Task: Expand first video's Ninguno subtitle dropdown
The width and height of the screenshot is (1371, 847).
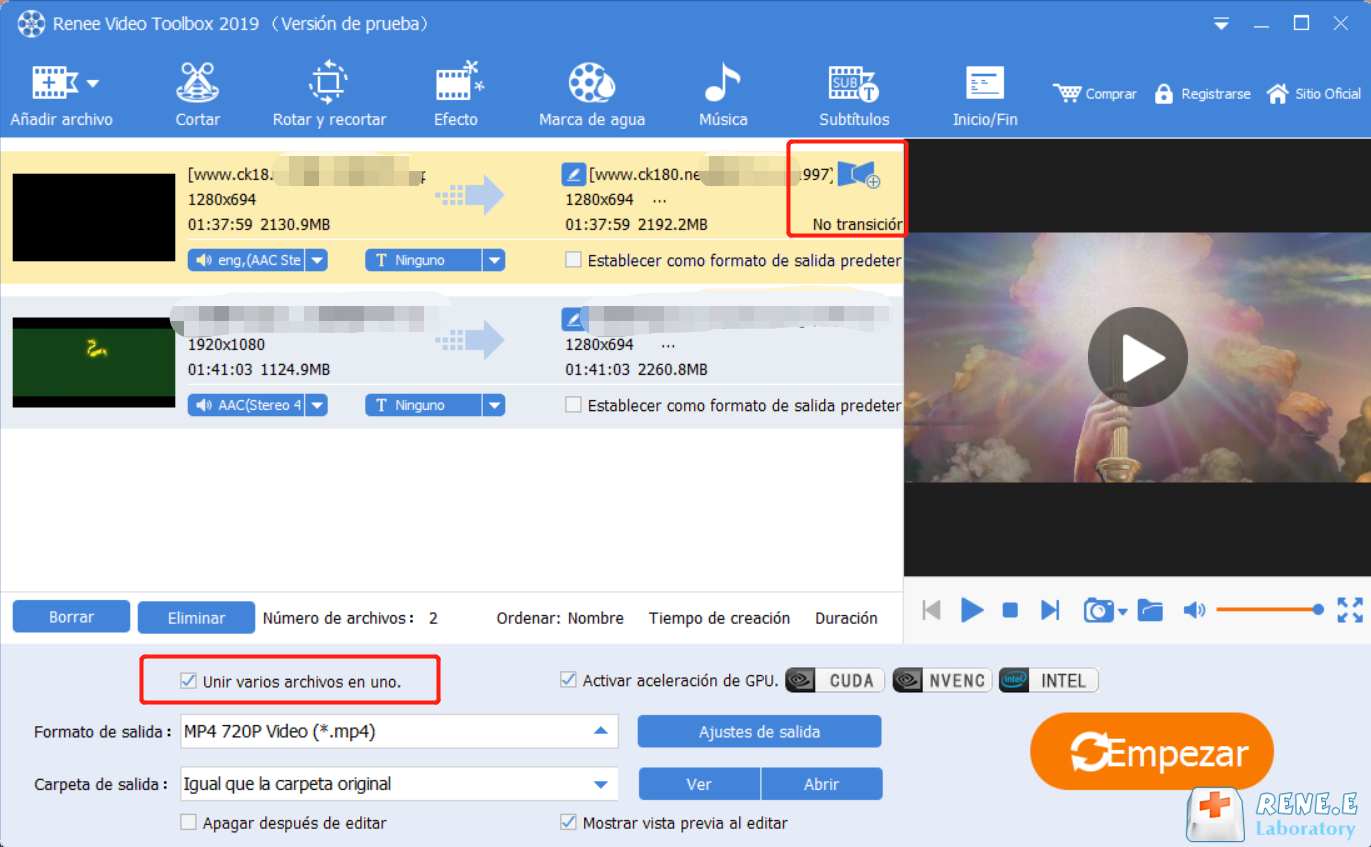Action: click(x=494, y=260)
